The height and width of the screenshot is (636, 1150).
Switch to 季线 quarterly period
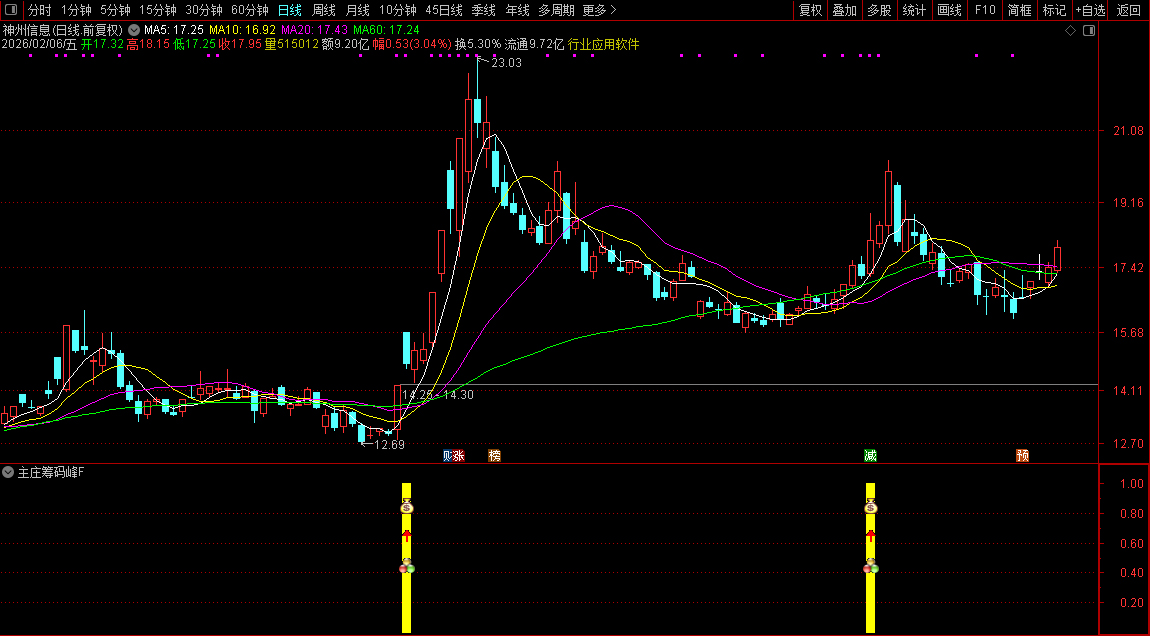coord(483,10)
